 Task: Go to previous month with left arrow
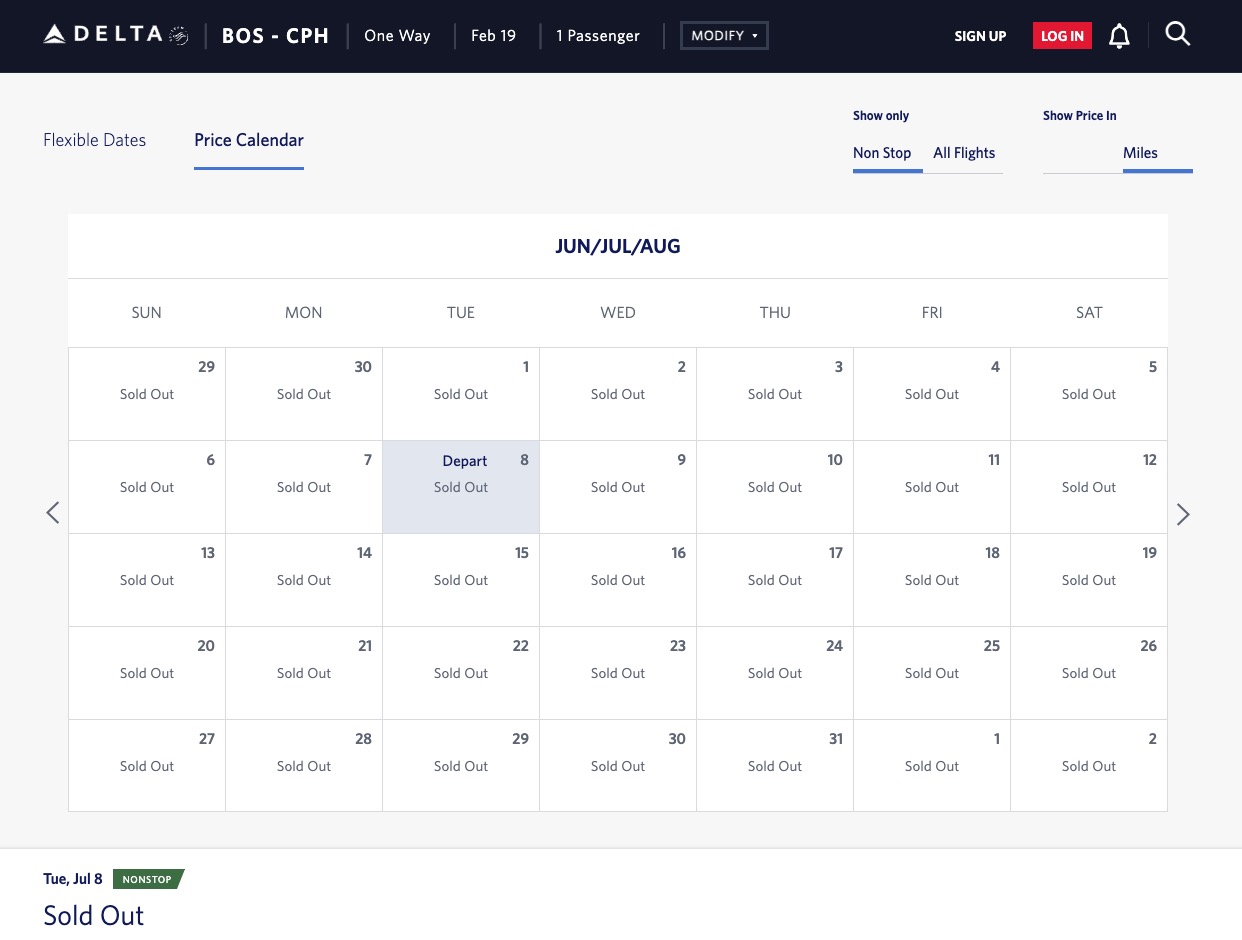point(53,513)
